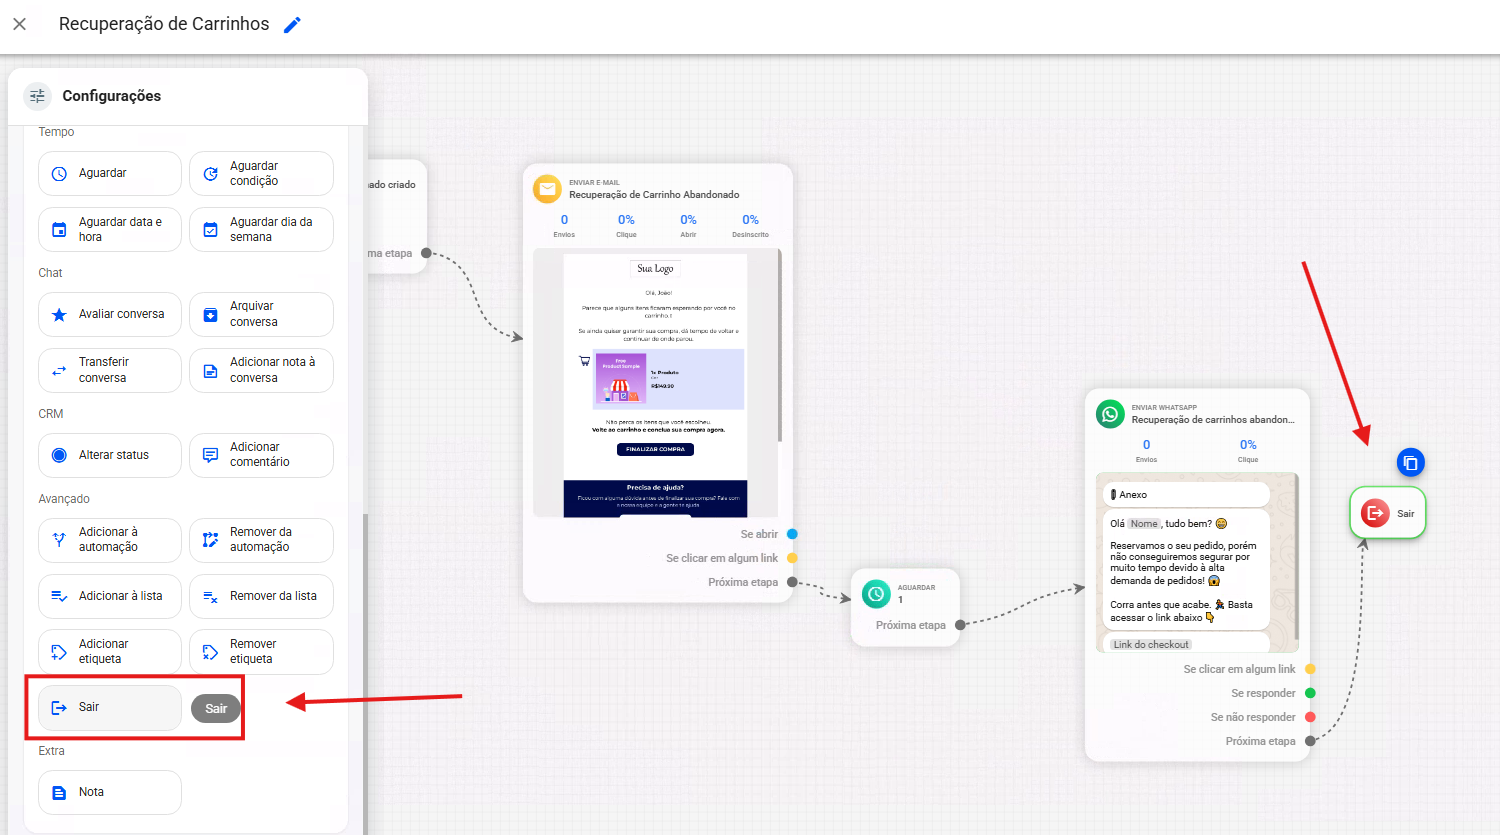Screen dimensions: 1500x835
Task: Click the WhatsApp node's yellow link-click connector
Action: pos(1310,669)
